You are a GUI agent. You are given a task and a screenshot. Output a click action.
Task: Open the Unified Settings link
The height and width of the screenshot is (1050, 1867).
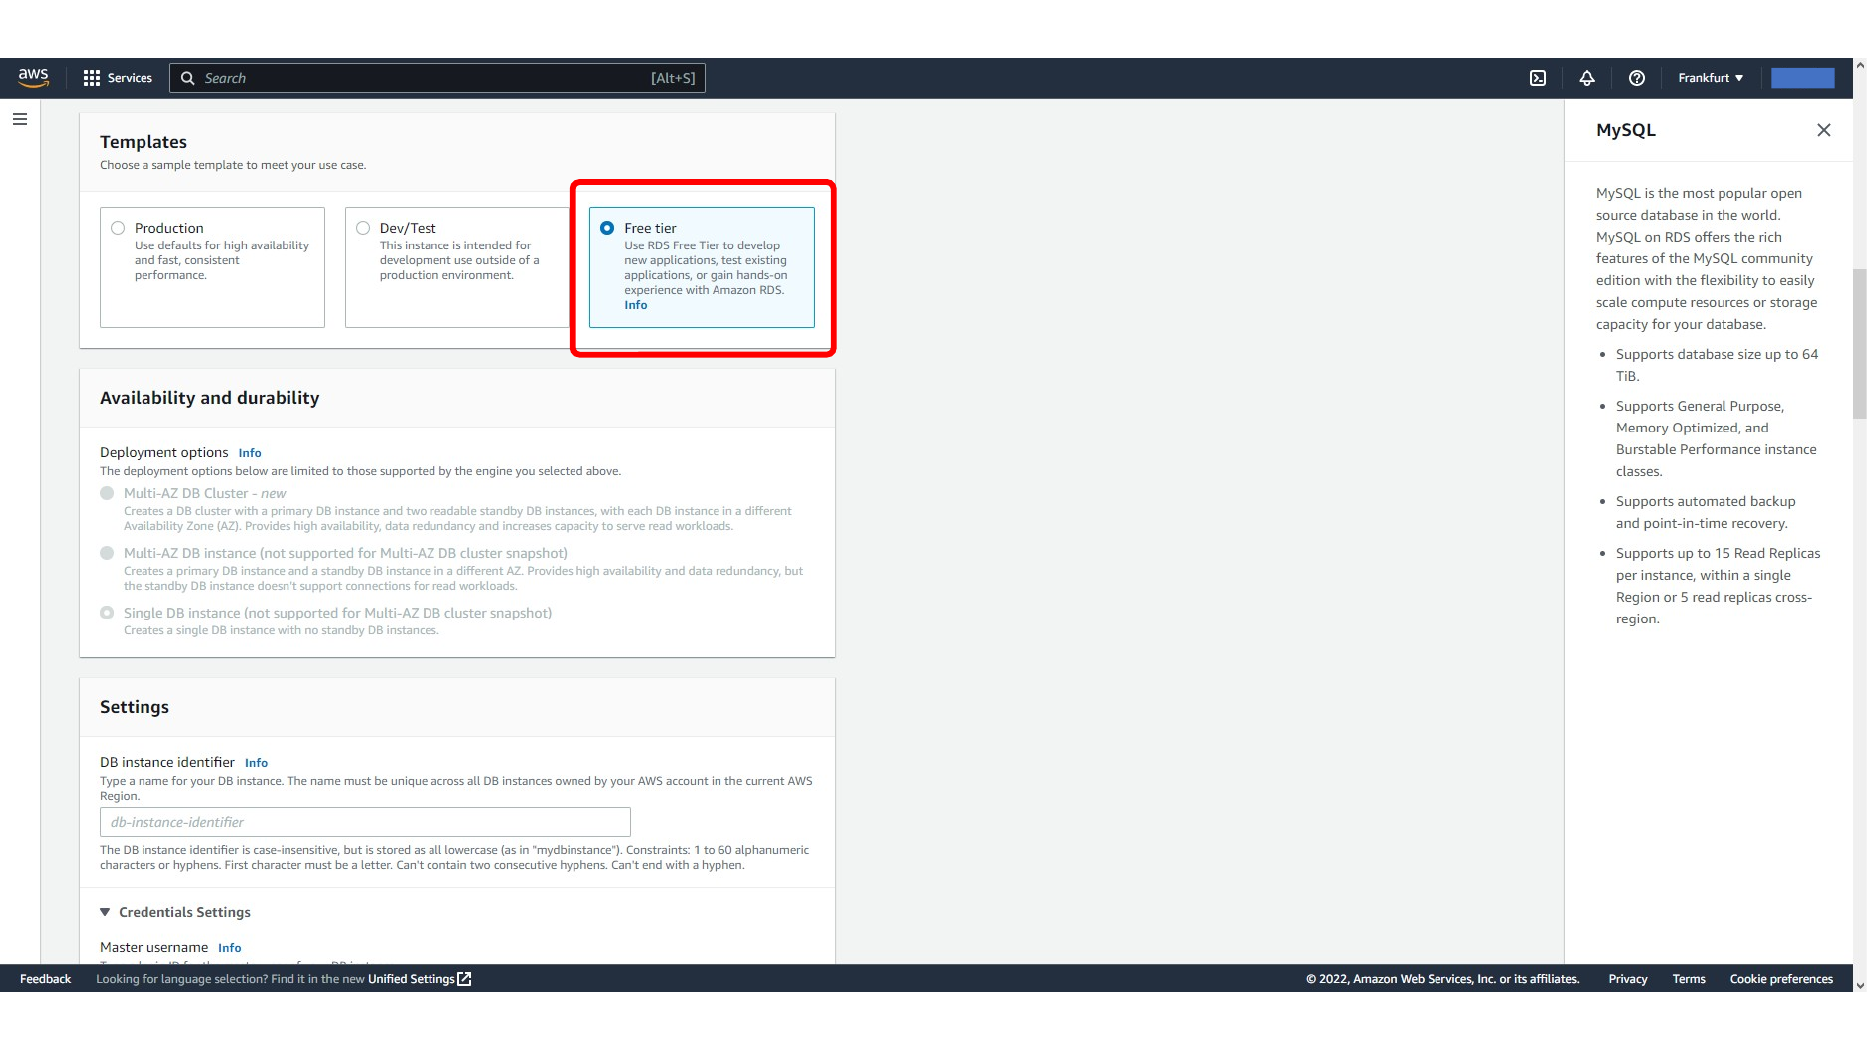(x=411, y=979)
